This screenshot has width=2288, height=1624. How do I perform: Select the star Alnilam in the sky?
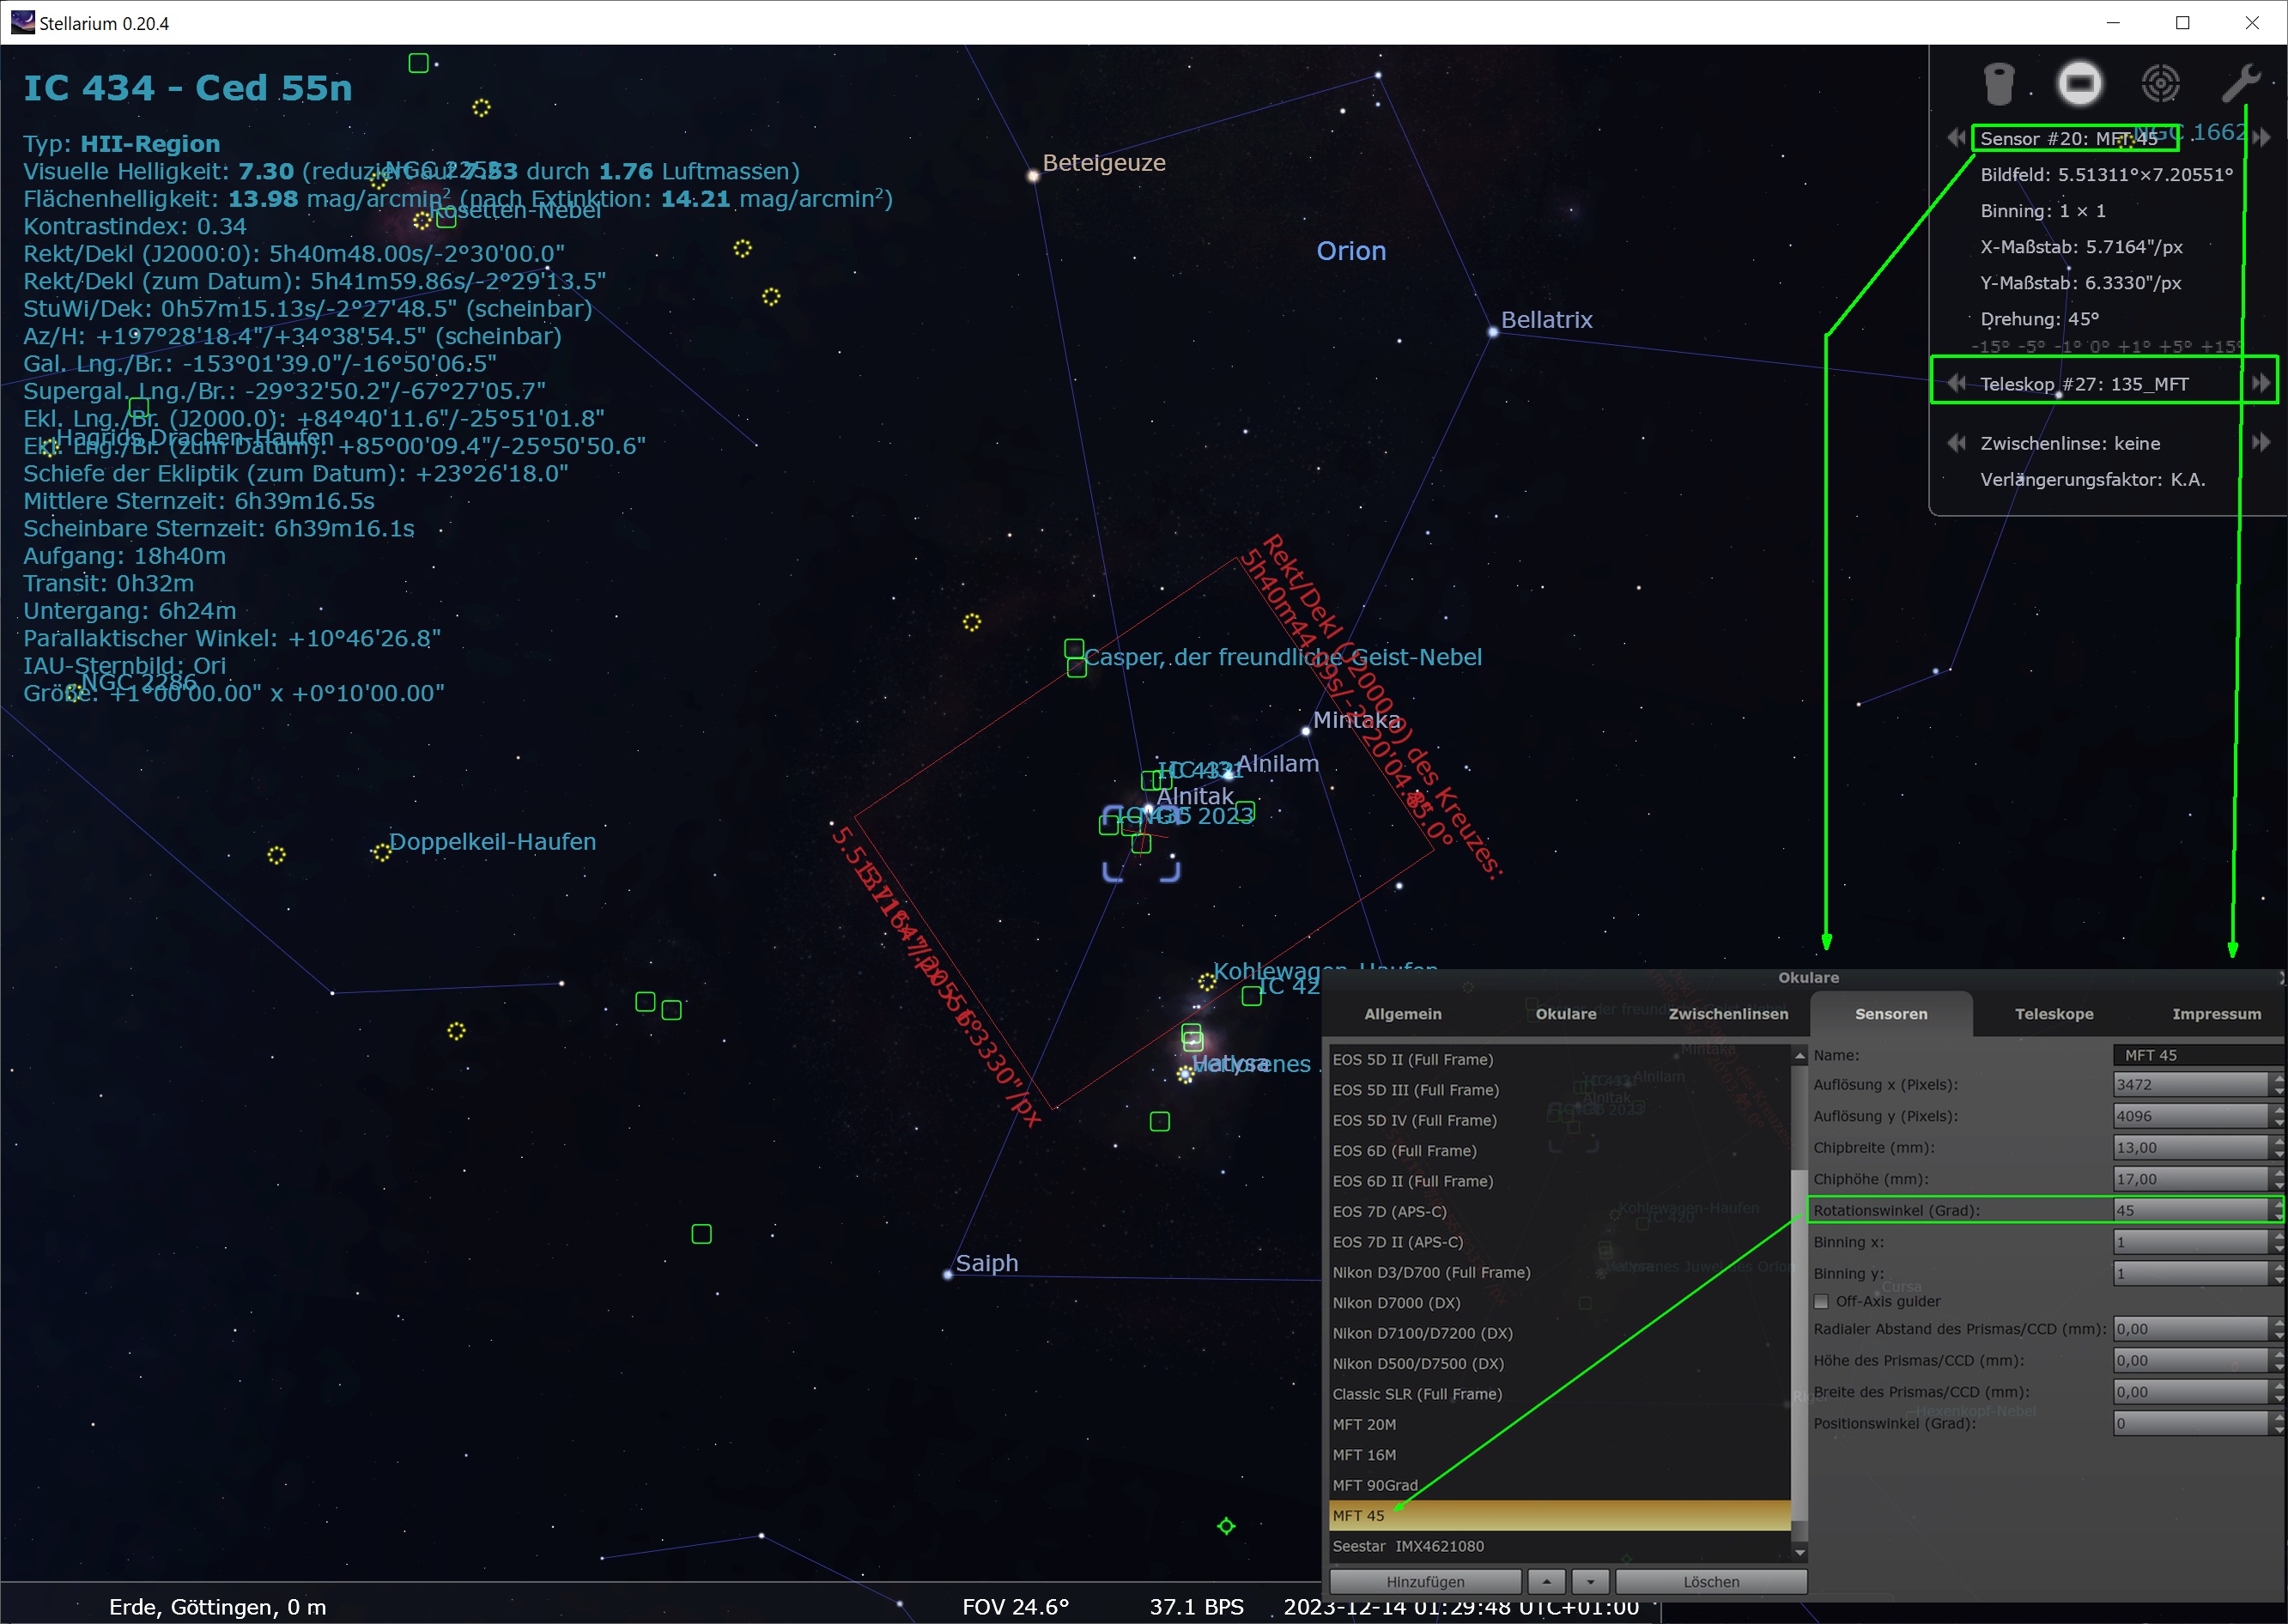[1229, 774]
